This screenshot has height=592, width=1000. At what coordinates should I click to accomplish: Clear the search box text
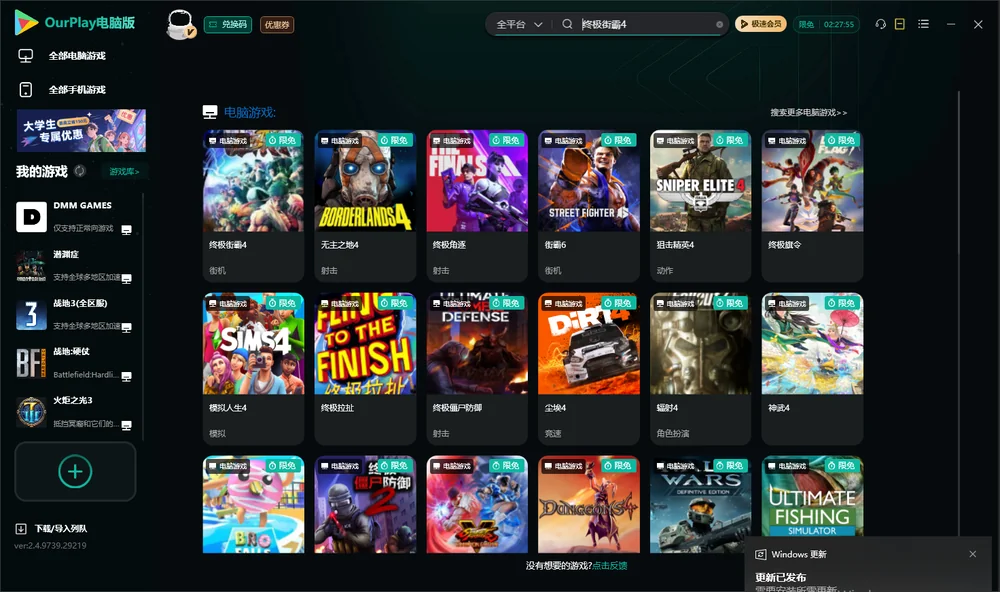[x=719, y=24]
